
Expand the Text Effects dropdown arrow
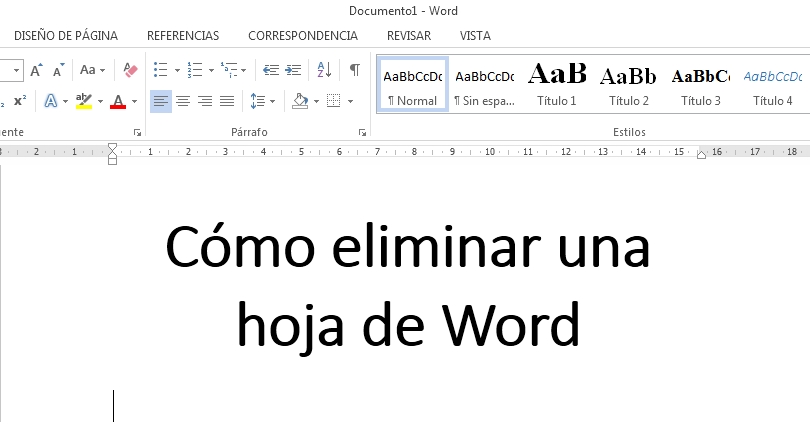pyautogui.click(x=65, y=101)
